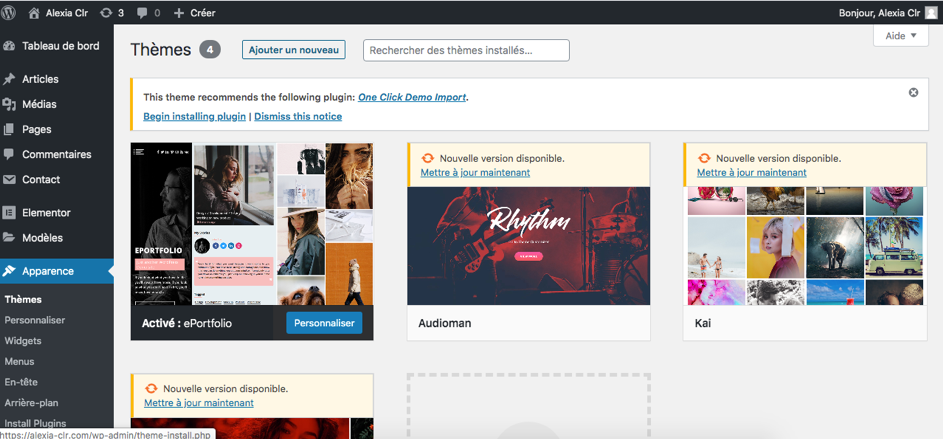
Task: Click the Commentaires bubble icon in sidebar
Action: [x=9, y=155]
